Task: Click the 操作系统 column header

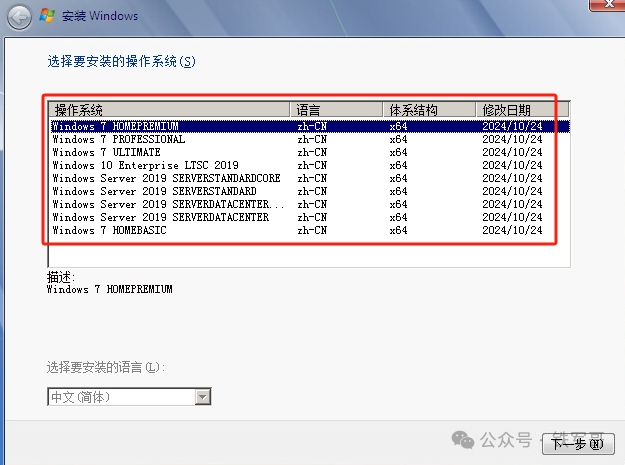Action: pos(169,110)
